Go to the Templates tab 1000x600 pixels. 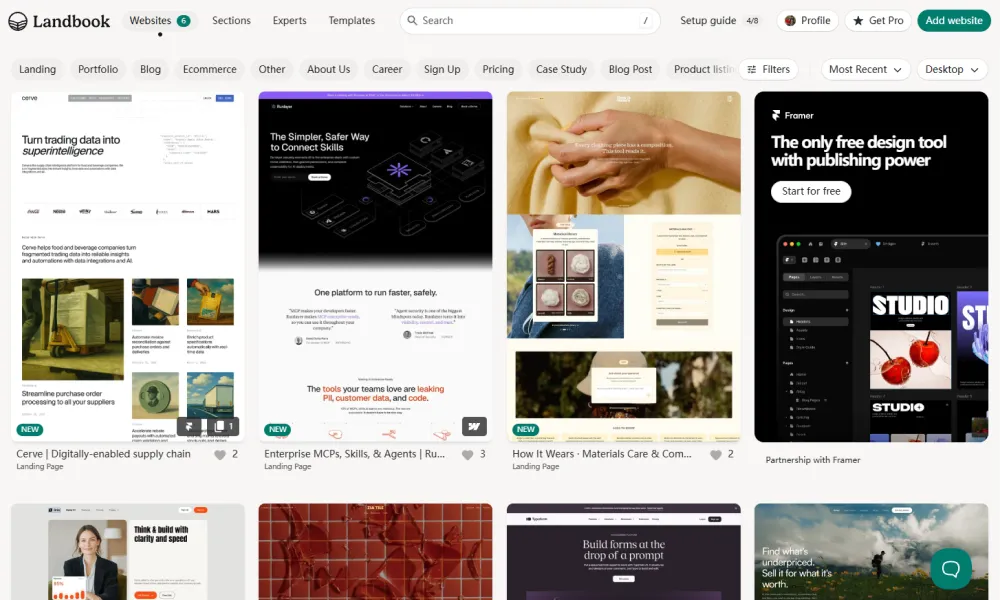(x=352, y=21)
